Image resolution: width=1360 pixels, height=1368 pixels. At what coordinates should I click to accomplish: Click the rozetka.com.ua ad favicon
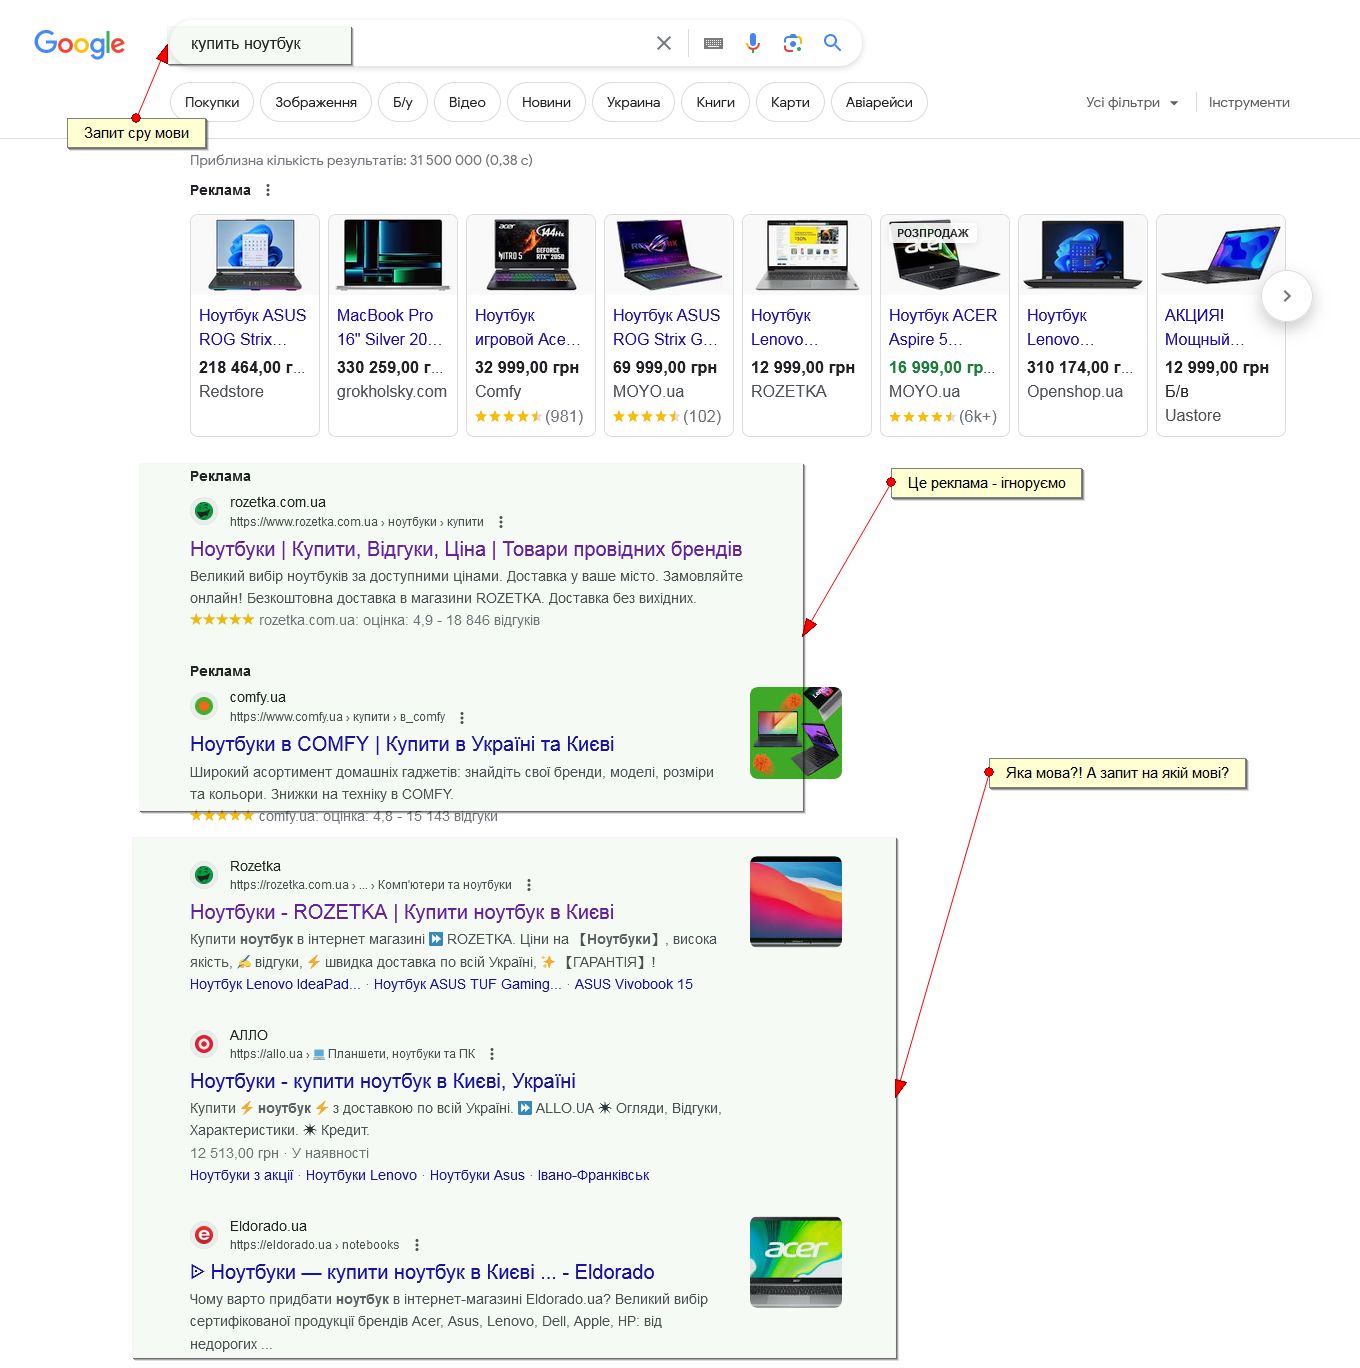click(204, 511)
